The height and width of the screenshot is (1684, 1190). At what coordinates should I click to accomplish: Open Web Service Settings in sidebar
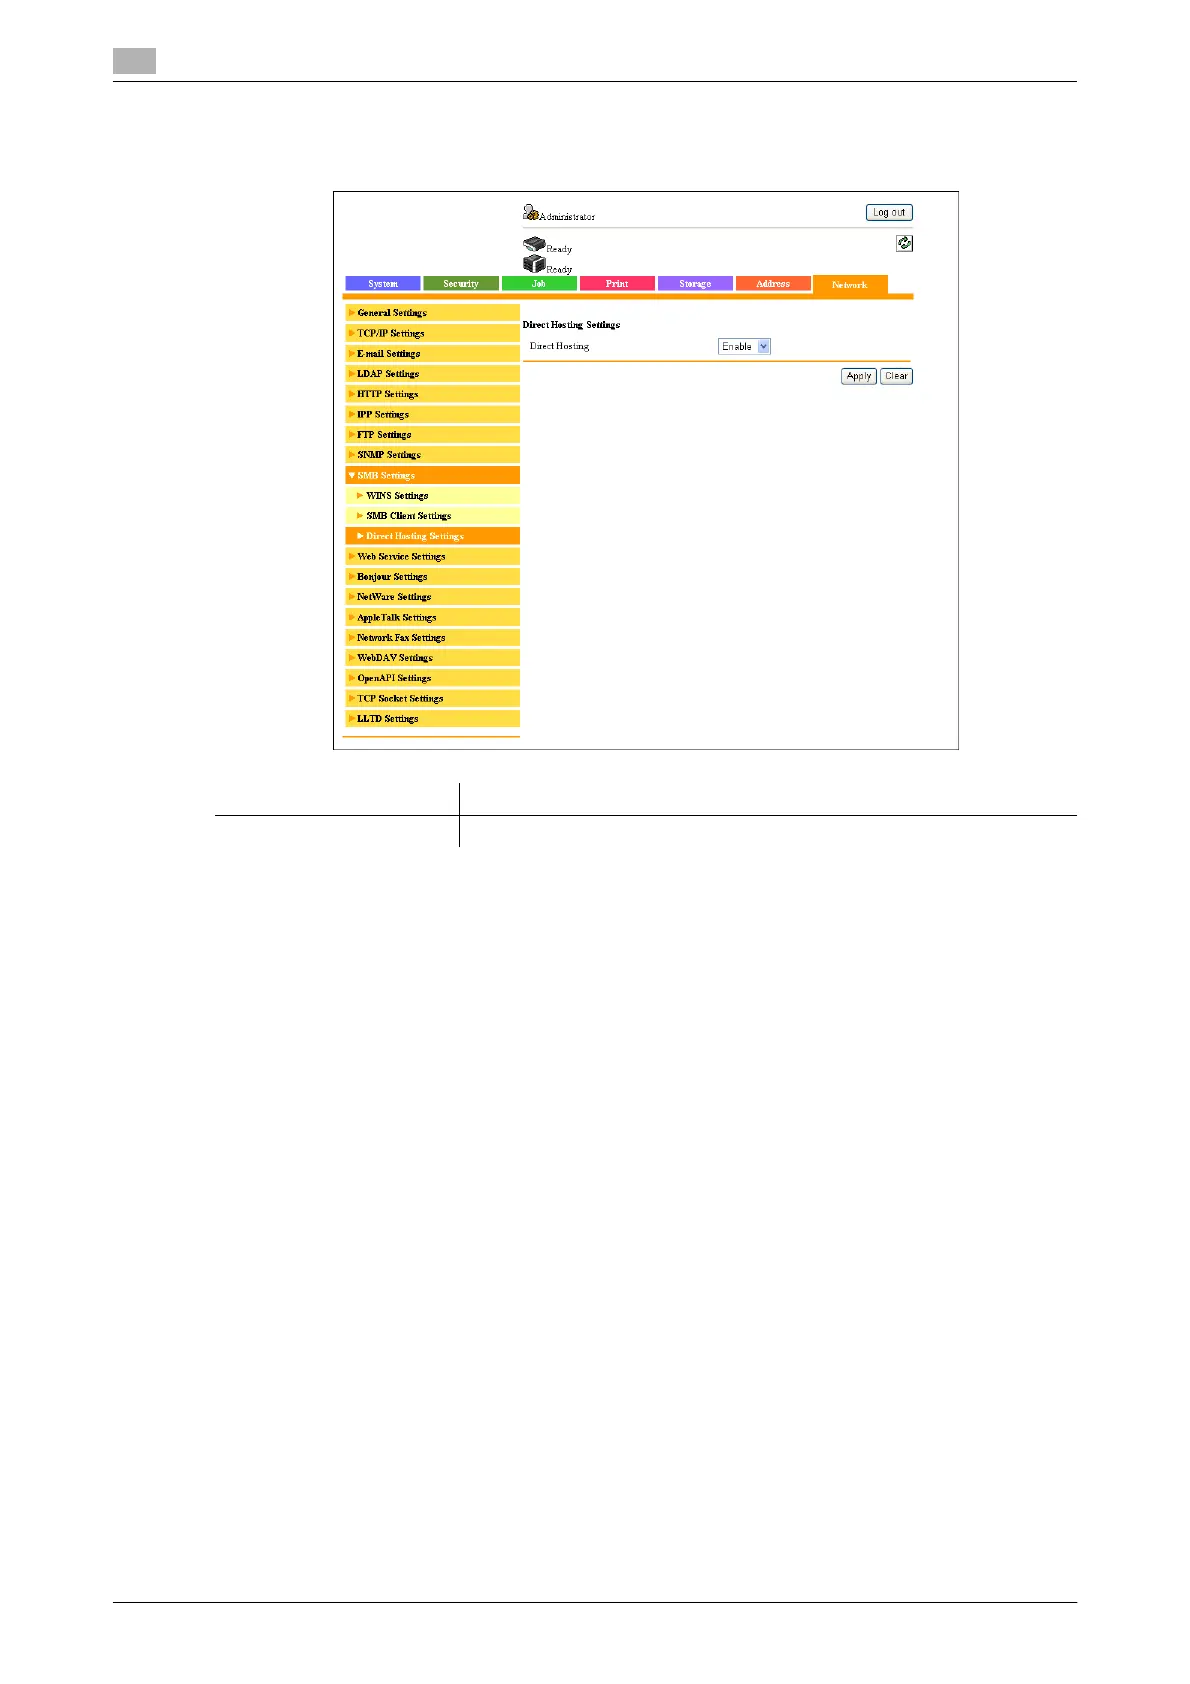click(x=432, y=556)
